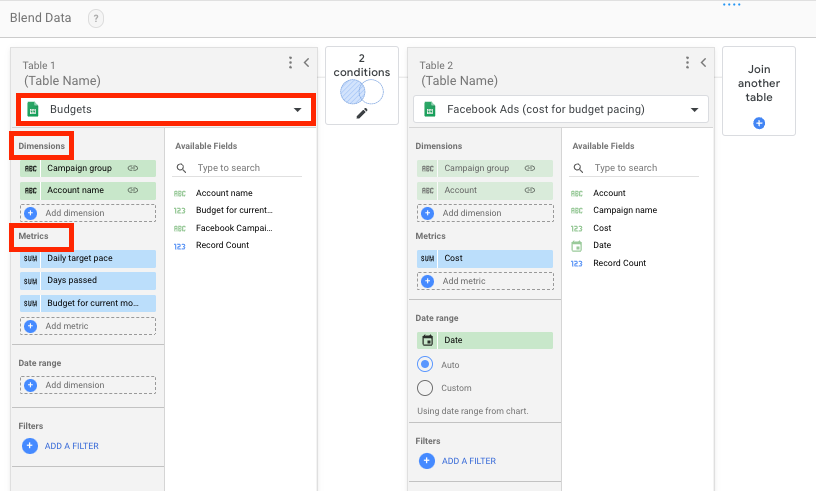
Task: Select the Custom date range option
Action: point(425,388)
